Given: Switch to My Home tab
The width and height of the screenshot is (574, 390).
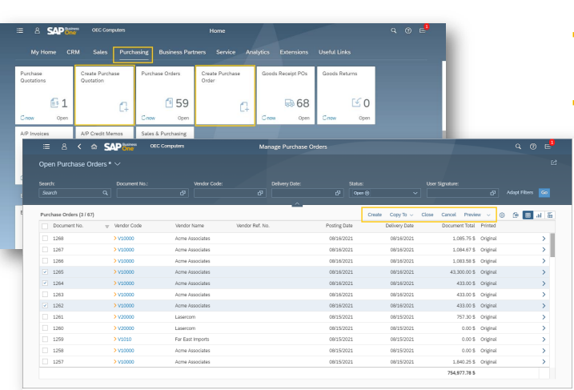Looking at the screenshot, I should 43,52.
